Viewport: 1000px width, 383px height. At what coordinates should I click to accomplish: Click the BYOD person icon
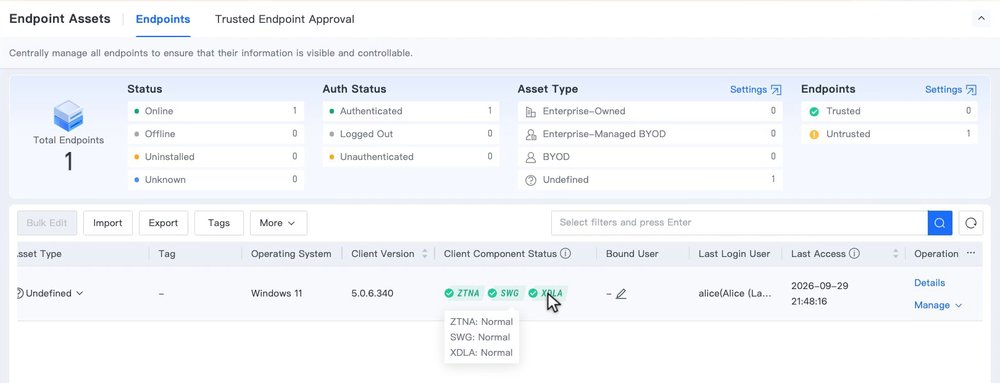(531, 157)
